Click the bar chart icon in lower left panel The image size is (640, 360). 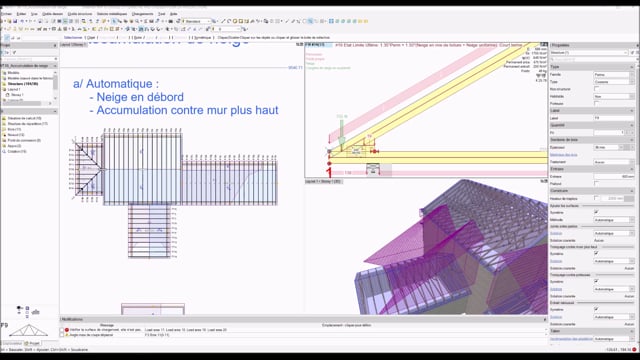tap(36, 312)
